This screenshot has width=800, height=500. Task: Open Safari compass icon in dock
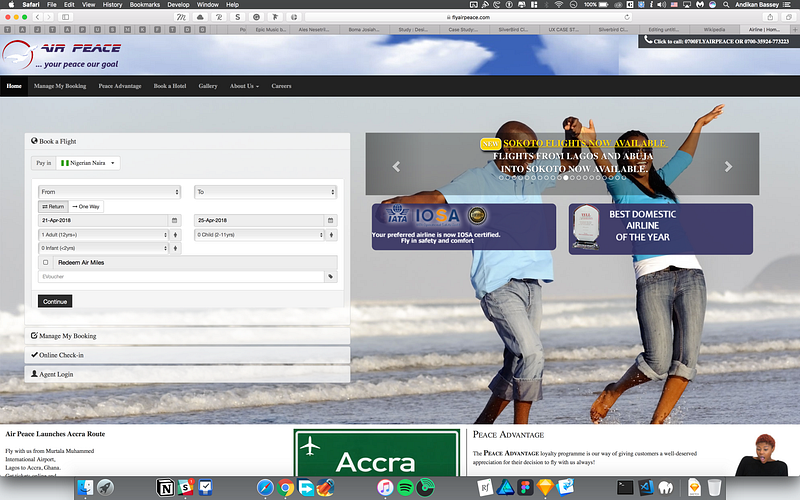(x=265, y=488)
